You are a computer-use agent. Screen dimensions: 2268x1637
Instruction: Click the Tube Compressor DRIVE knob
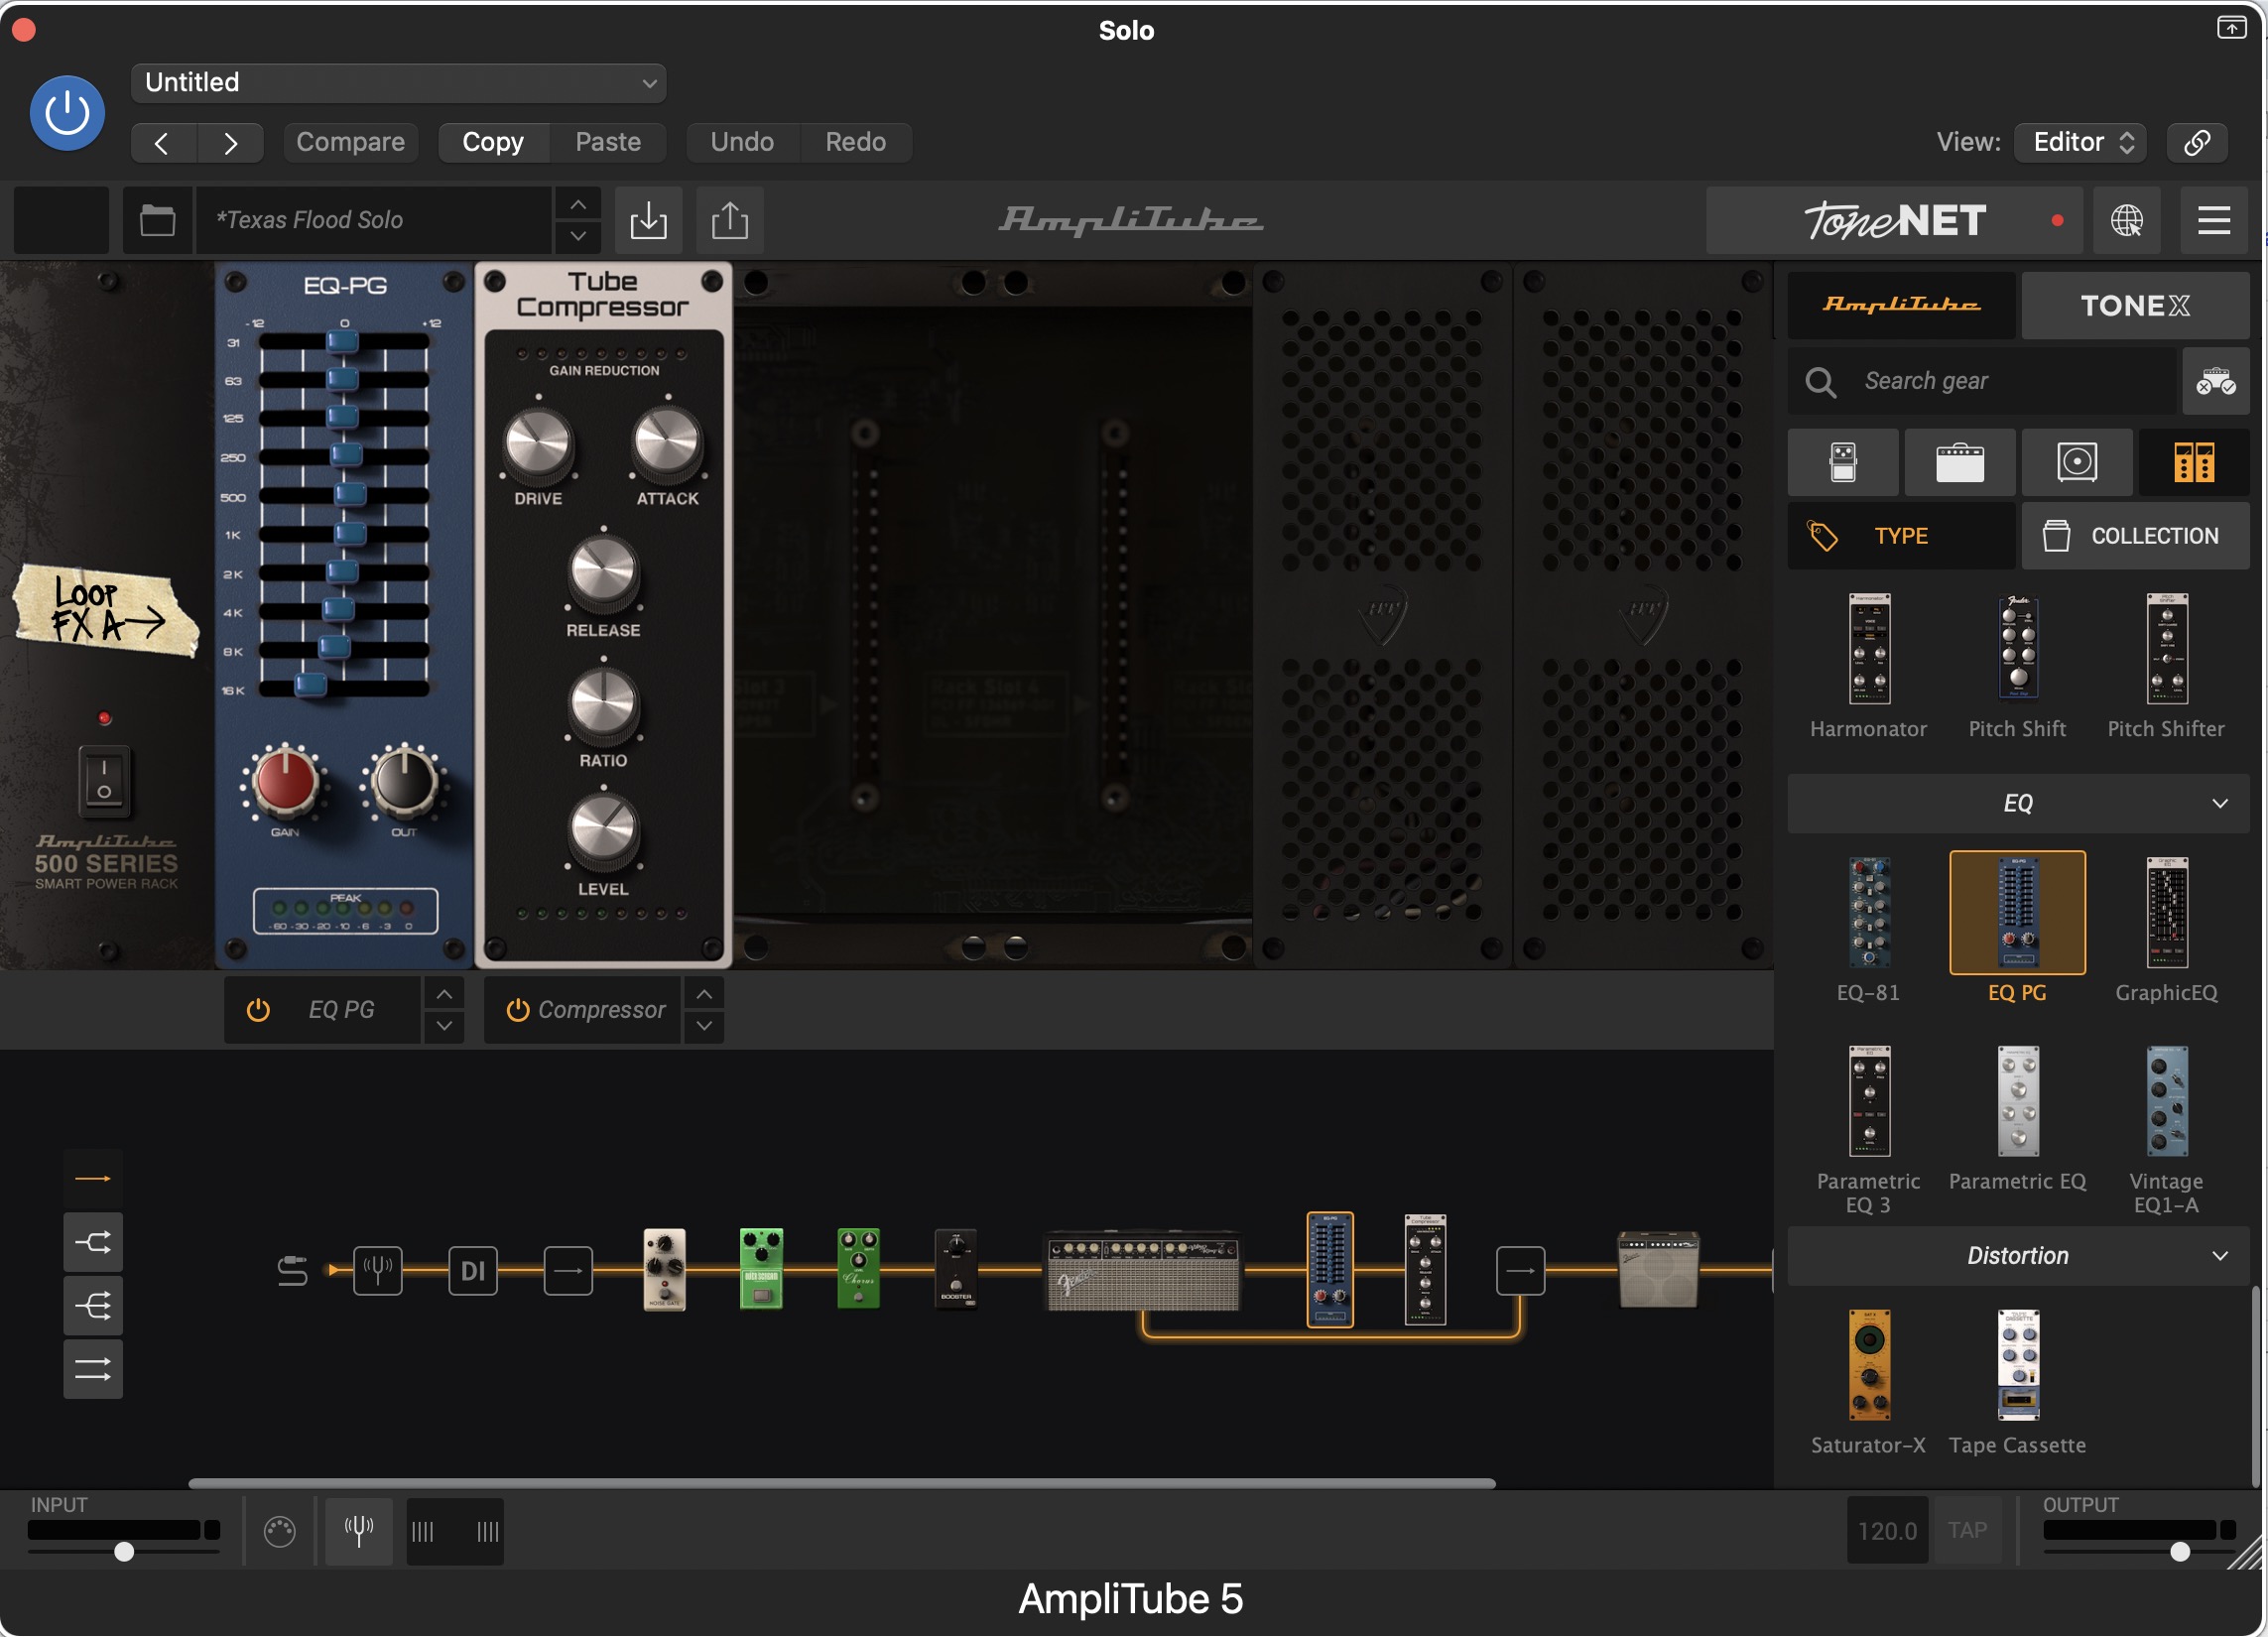coord(538,442)
